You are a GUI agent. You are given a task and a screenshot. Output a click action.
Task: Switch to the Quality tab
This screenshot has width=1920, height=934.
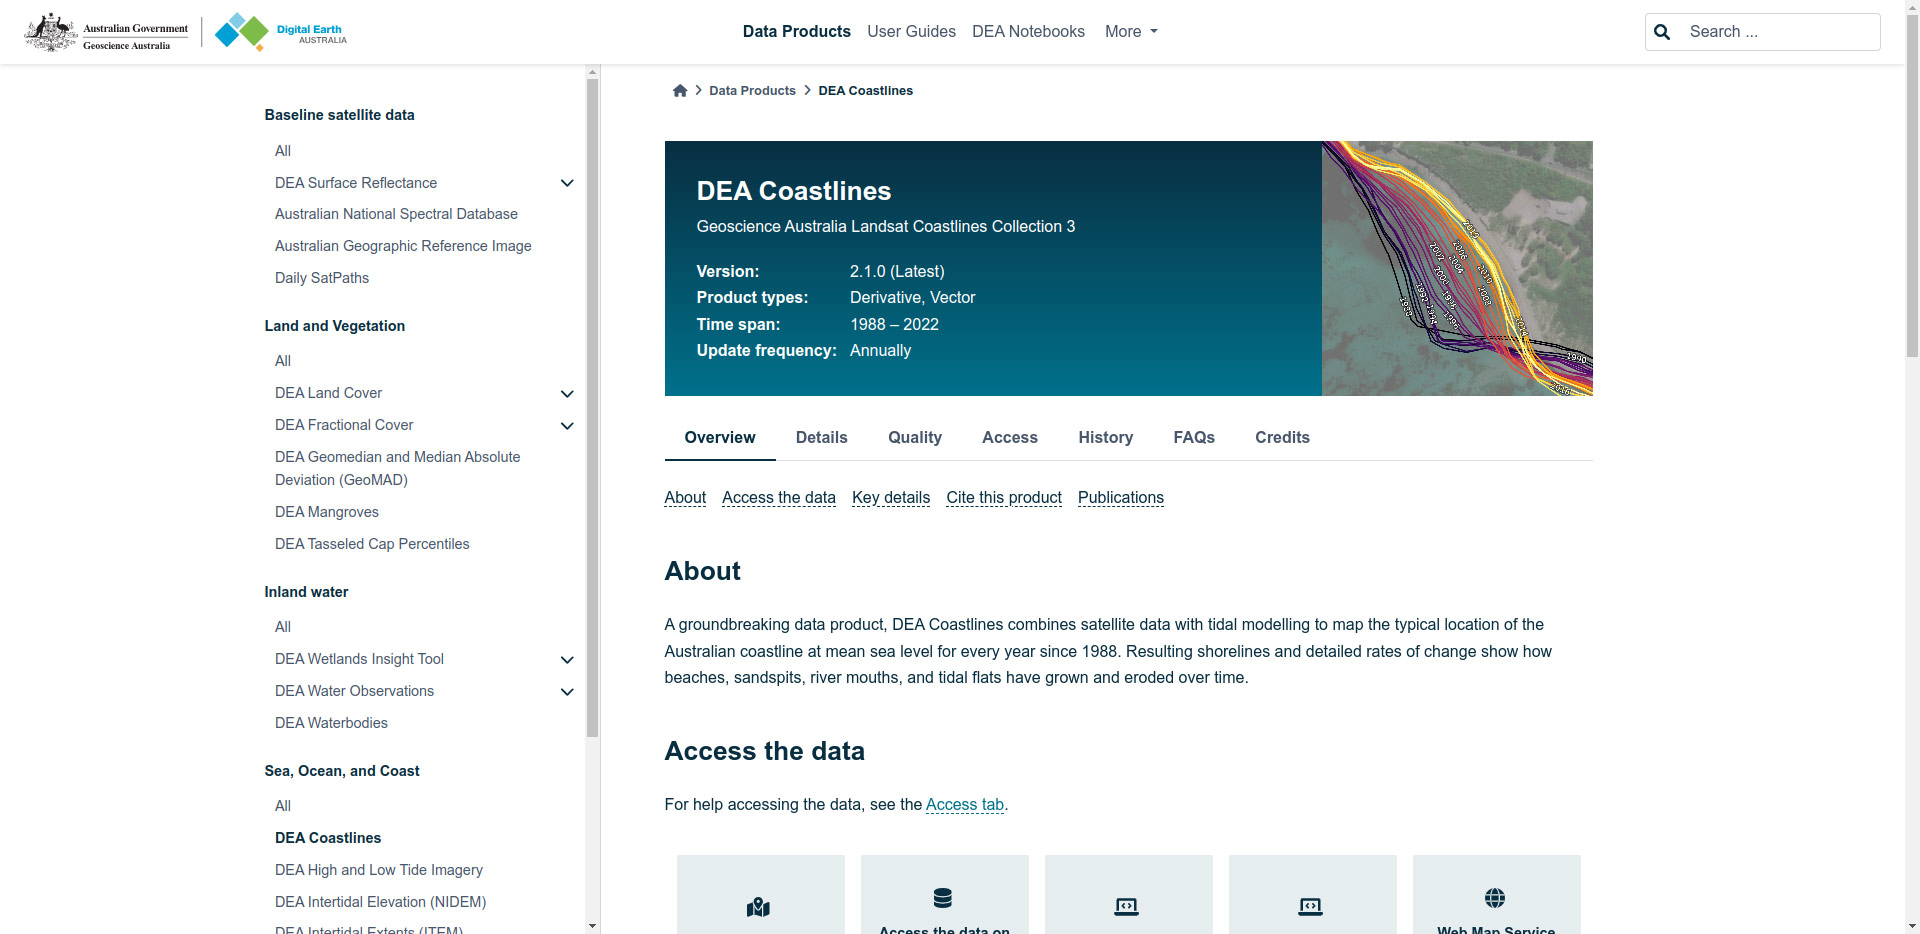tap(914, 438)
